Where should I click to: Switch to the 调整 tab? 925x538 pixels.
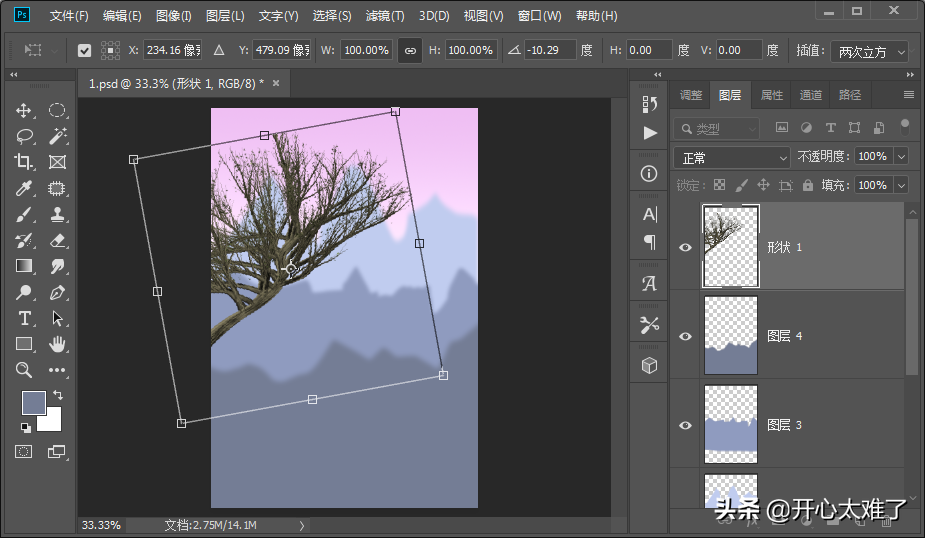tap(691, 95)
